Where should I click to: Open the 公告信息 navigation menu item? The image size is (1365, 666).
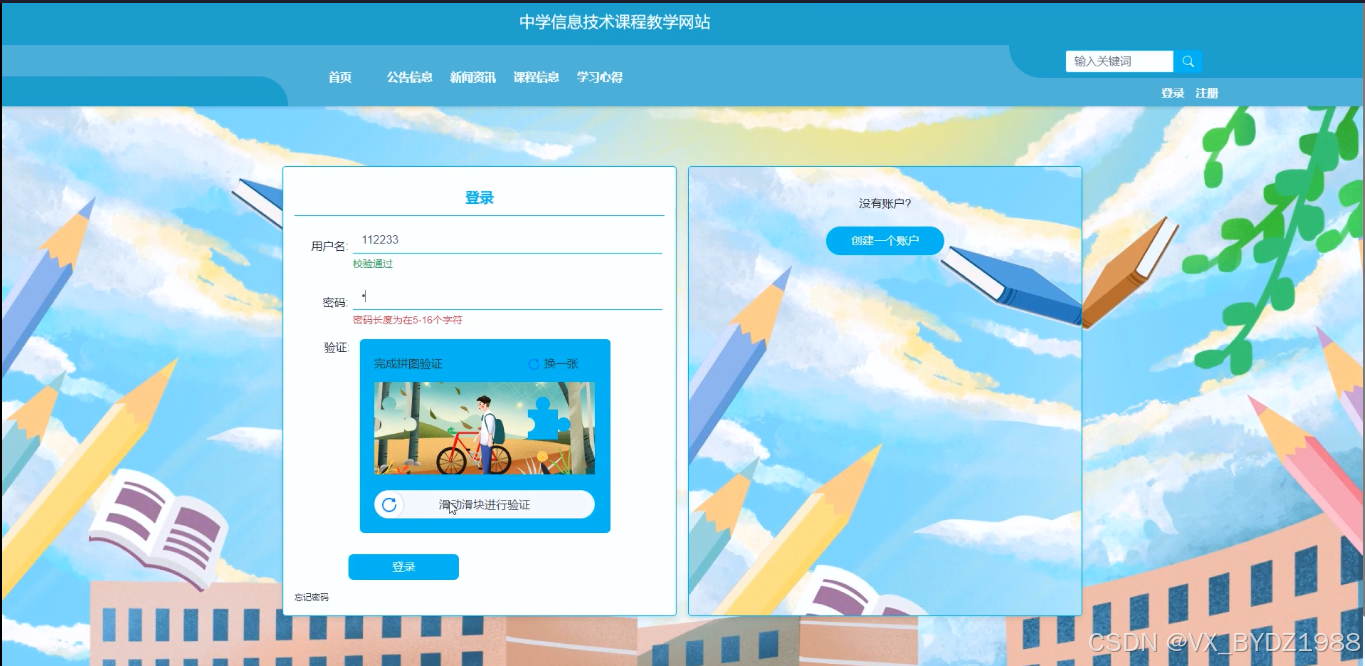(410, 75)
